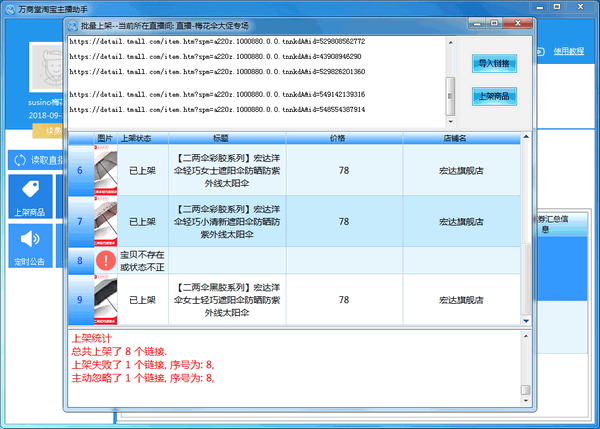Click the statistics log scroll down arrow
This screenshot has width=600, height=429.
point(526,400)
